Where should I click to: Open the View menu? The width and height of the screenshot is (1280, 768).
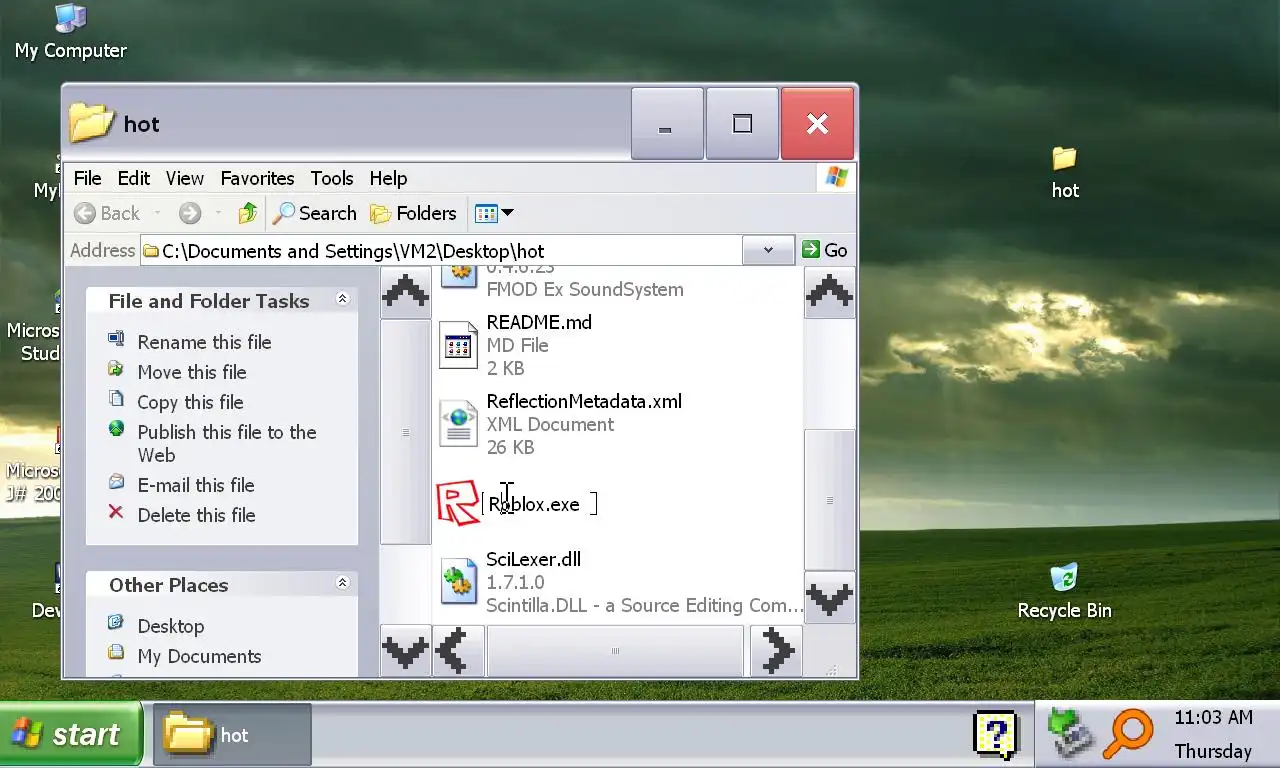point(185,178)
